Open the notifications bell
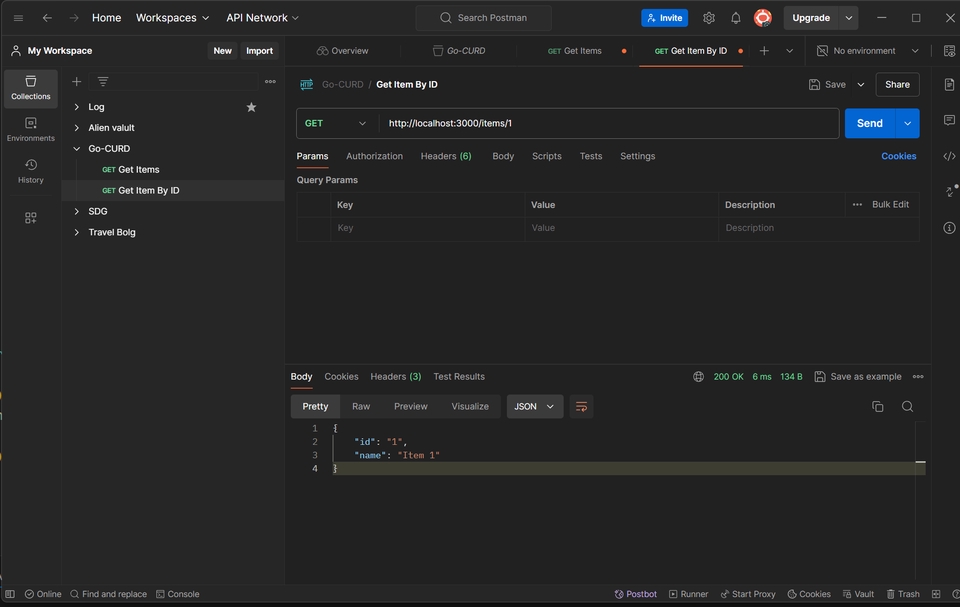Image resolution: width=960 pixels, height=607 pixels. pos(736,18)
